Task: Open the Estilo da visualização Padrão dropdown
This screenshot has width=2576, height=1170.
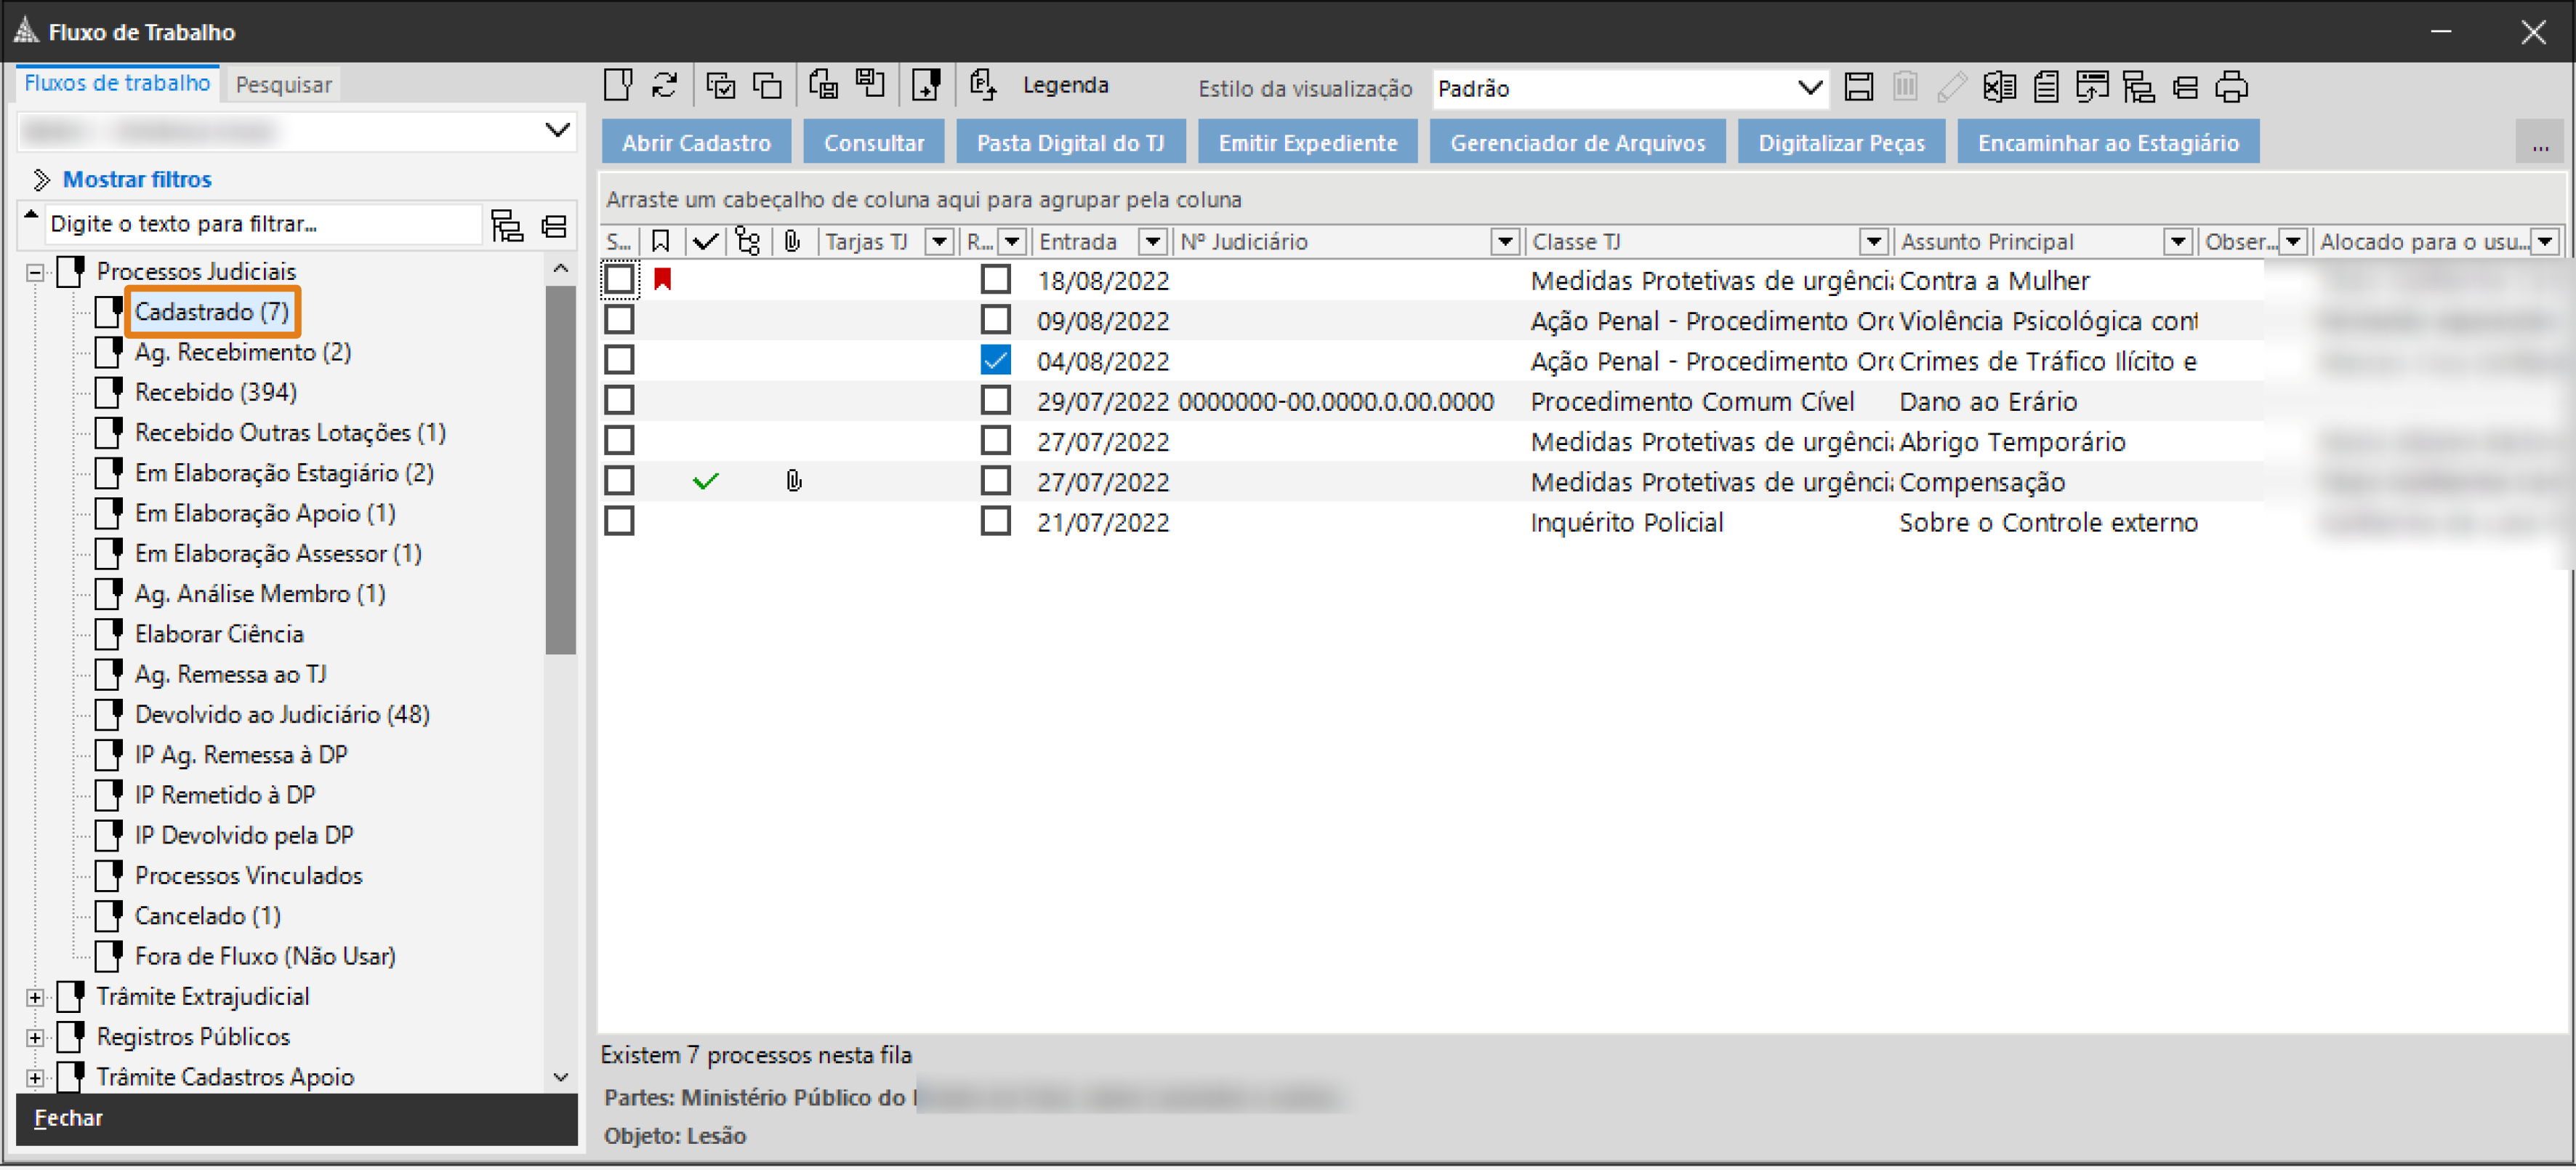Action: 1809,88
